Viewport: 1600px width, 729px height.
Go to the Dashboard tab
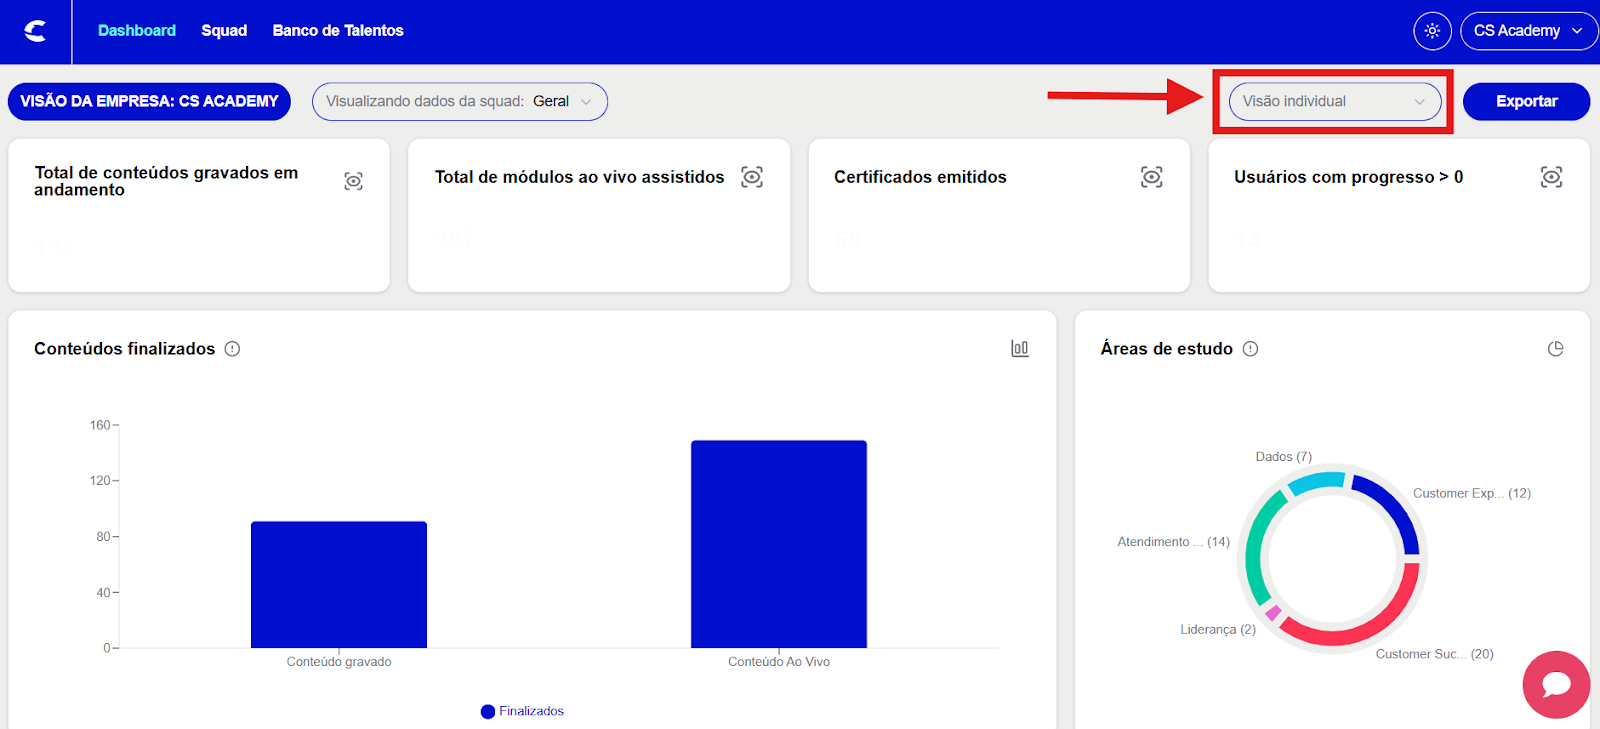(x=137, y=31)
